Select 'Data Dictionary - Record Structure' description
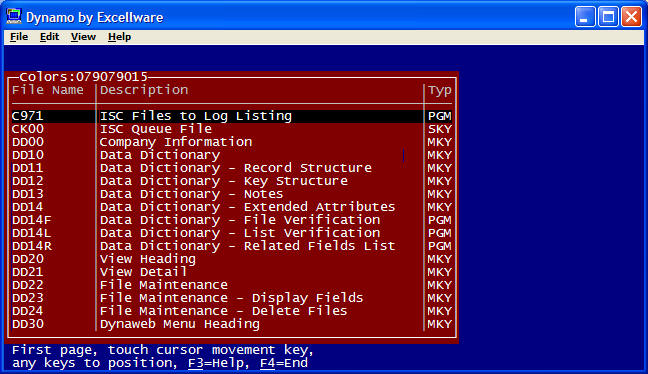 click(236, 168)
